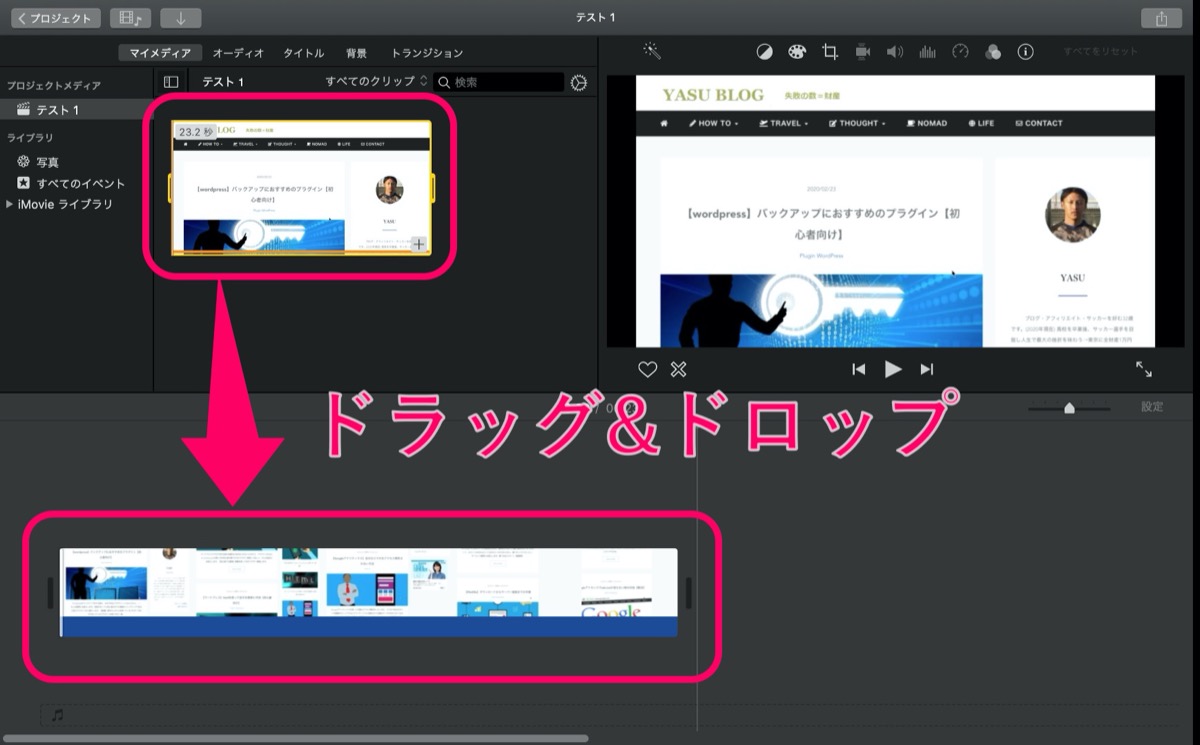Viewport: 1200px width, 745px height.
Task: Click the timeline clip's left trim handle
Action: (50, 593)
